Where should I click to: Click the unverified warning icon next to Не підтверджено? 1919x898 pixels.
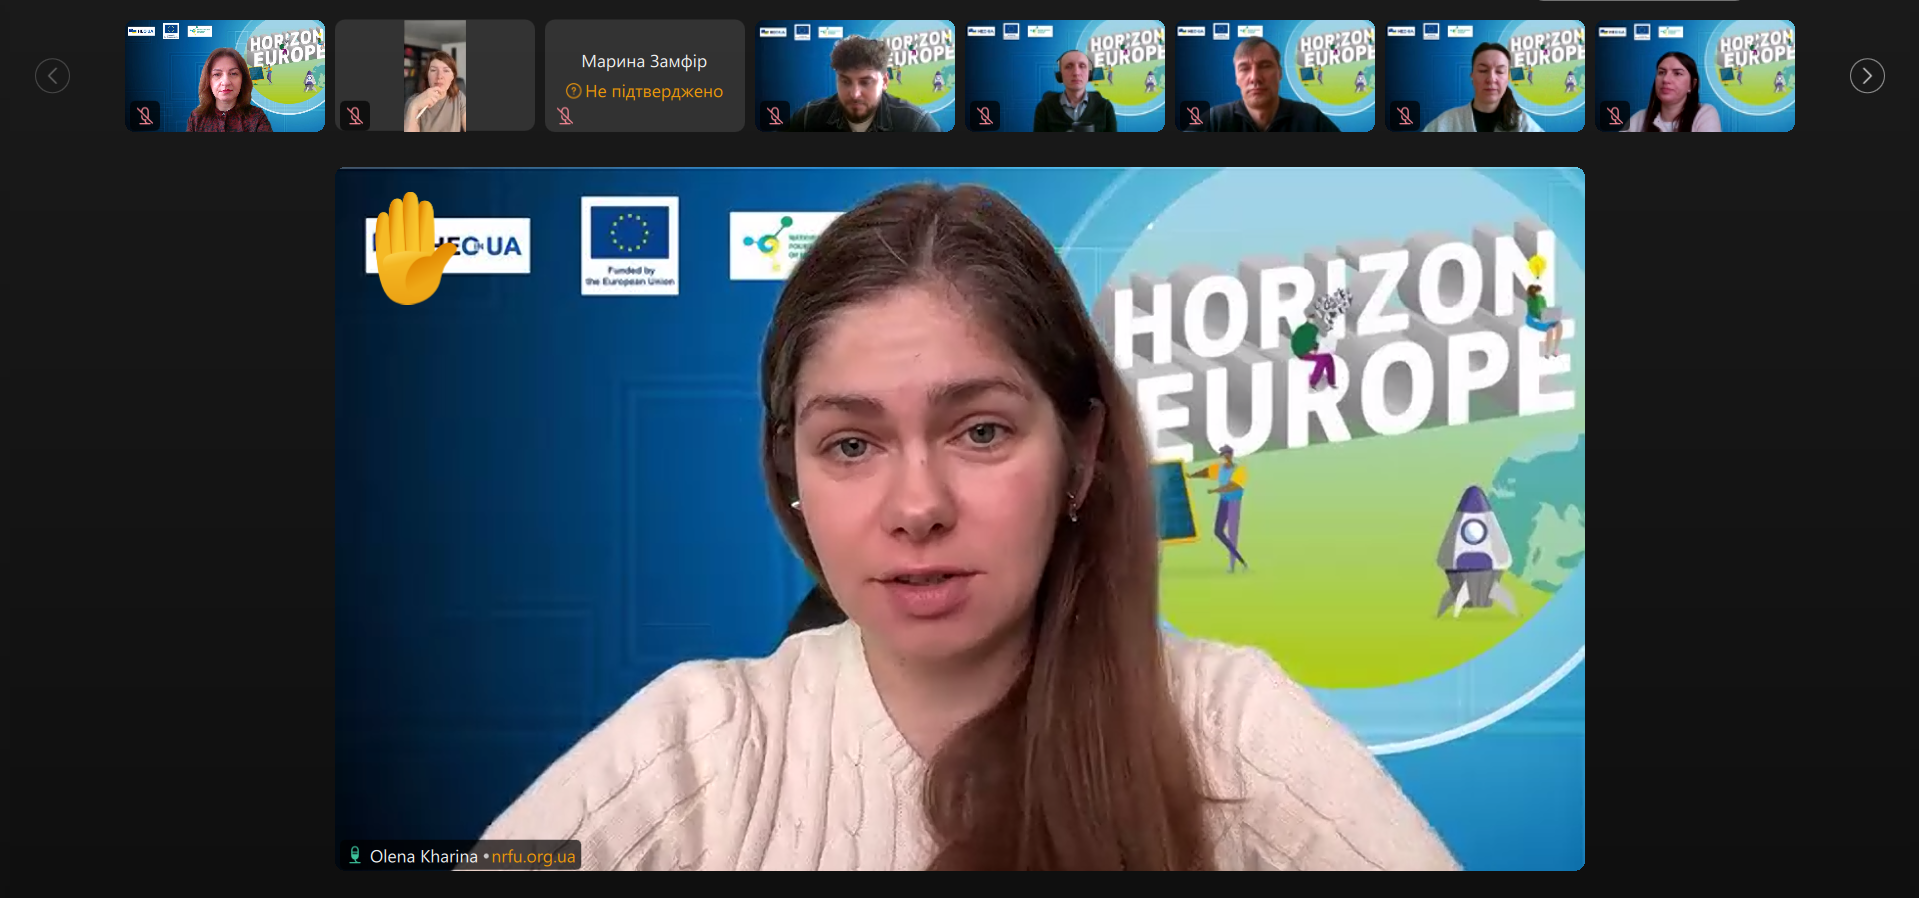(x=573, y=91)
